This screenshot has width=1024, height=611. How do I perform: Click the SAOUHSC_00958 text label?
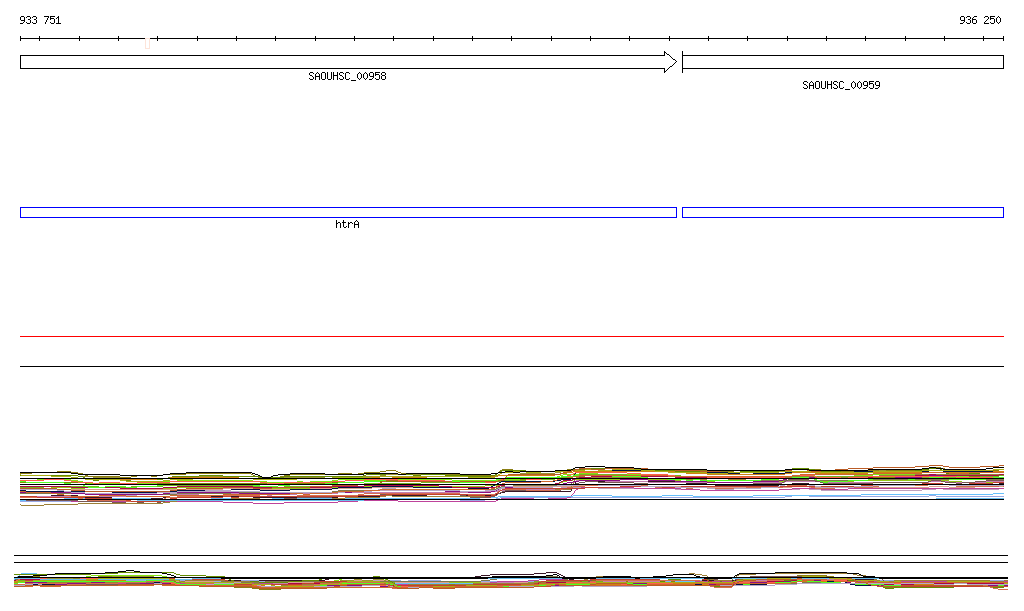tap(347, 76)
